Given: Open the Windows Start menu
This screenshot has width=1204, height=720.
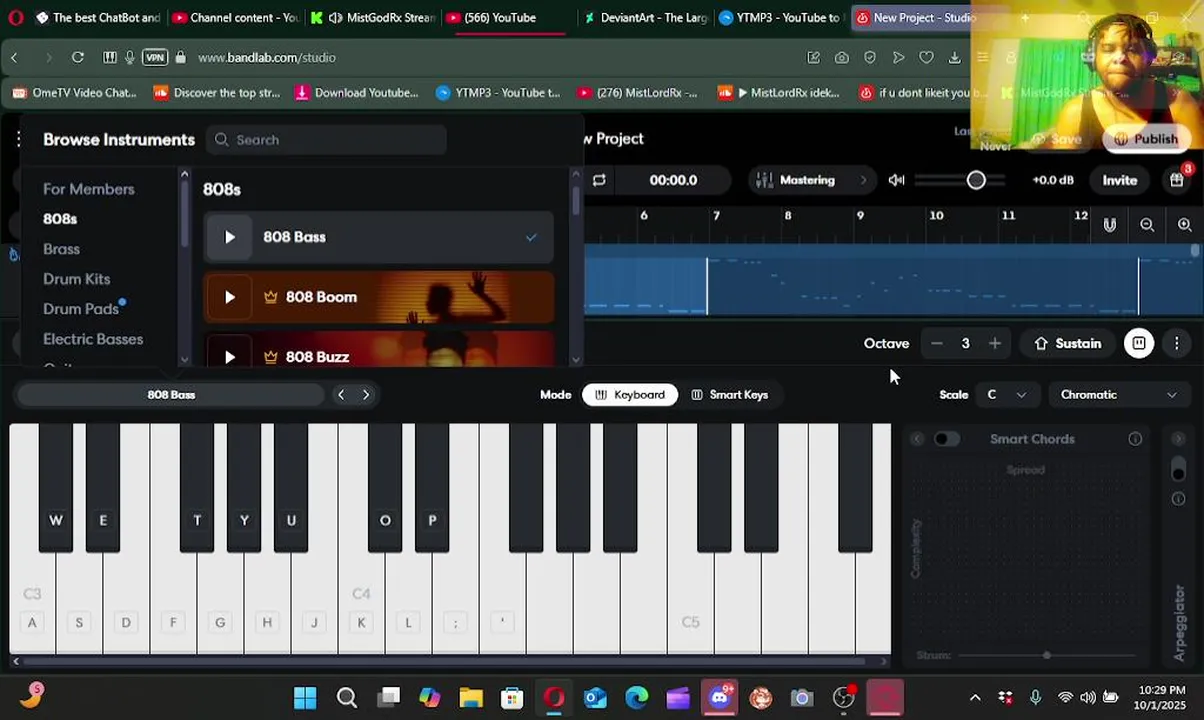Looking at the screenshot, I should [305, 697].
